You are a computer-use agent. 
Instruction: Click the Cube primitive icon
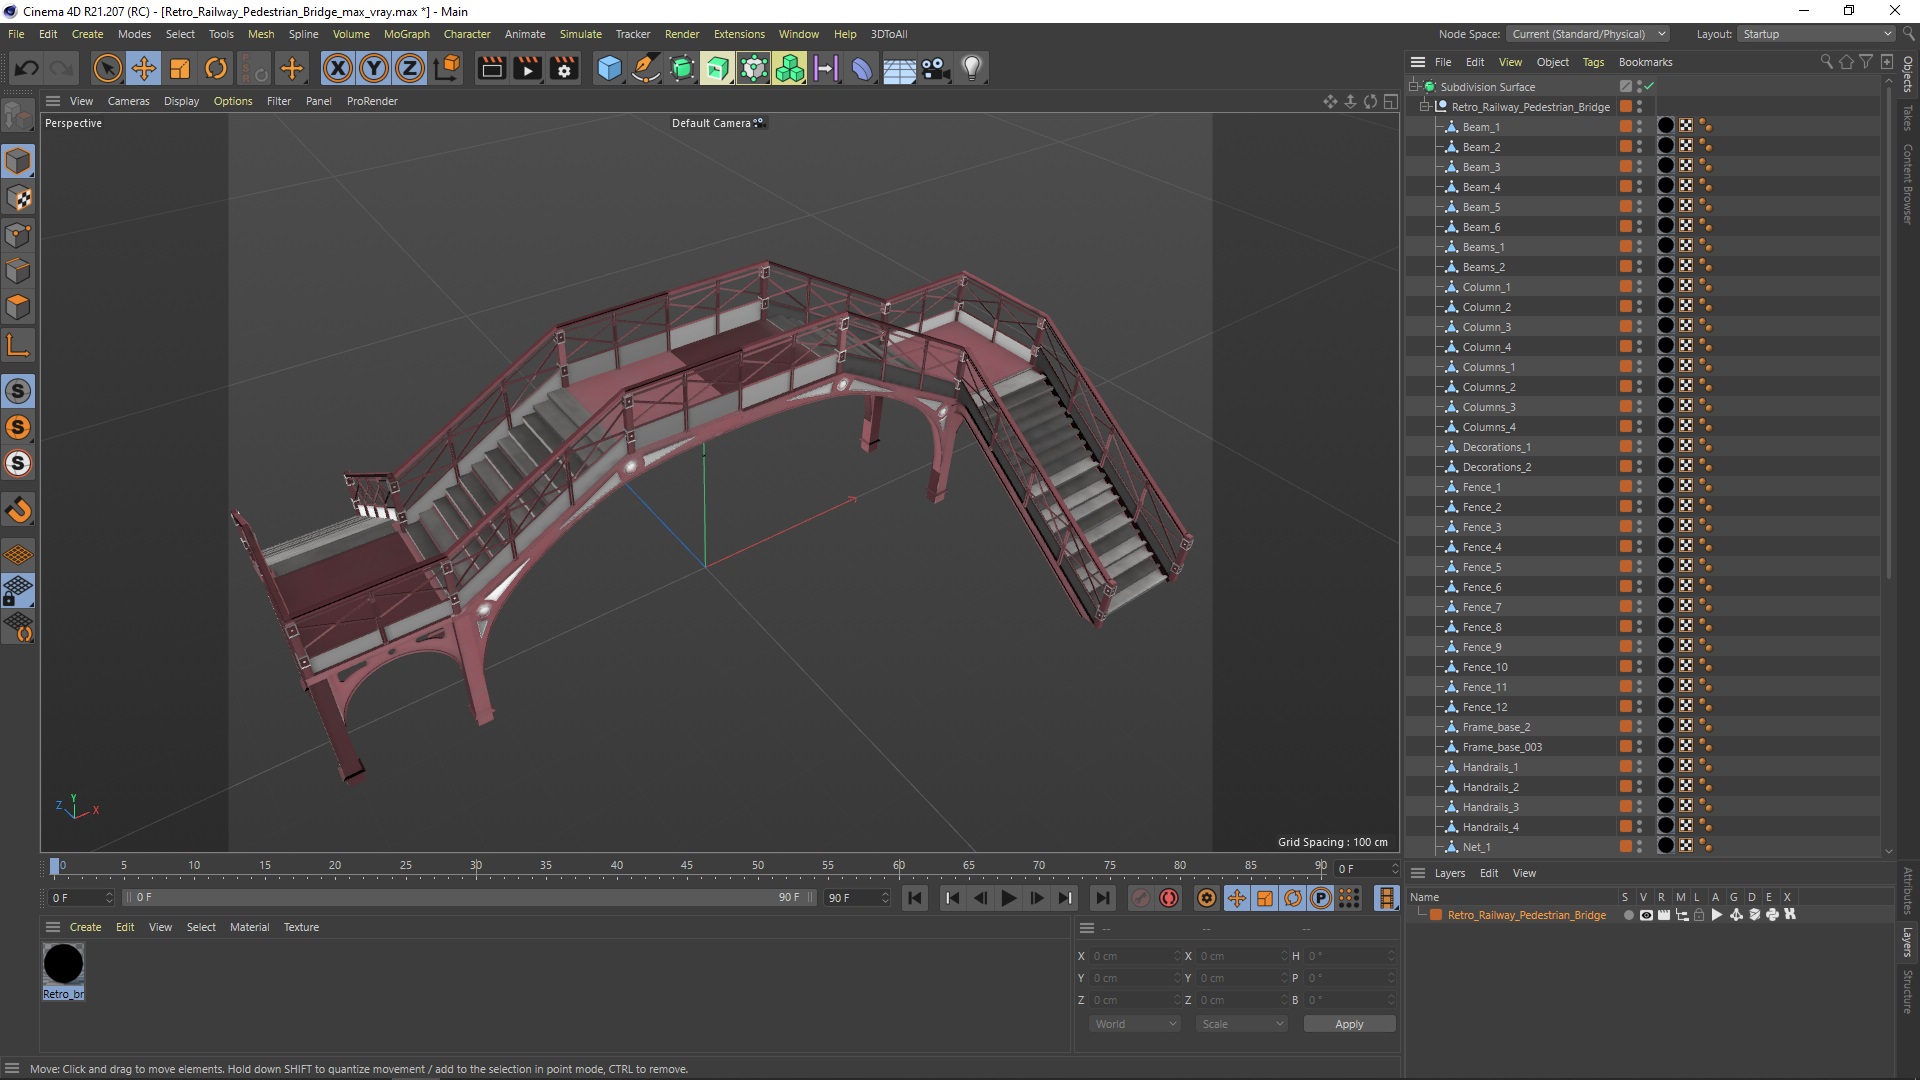(609, 68)
